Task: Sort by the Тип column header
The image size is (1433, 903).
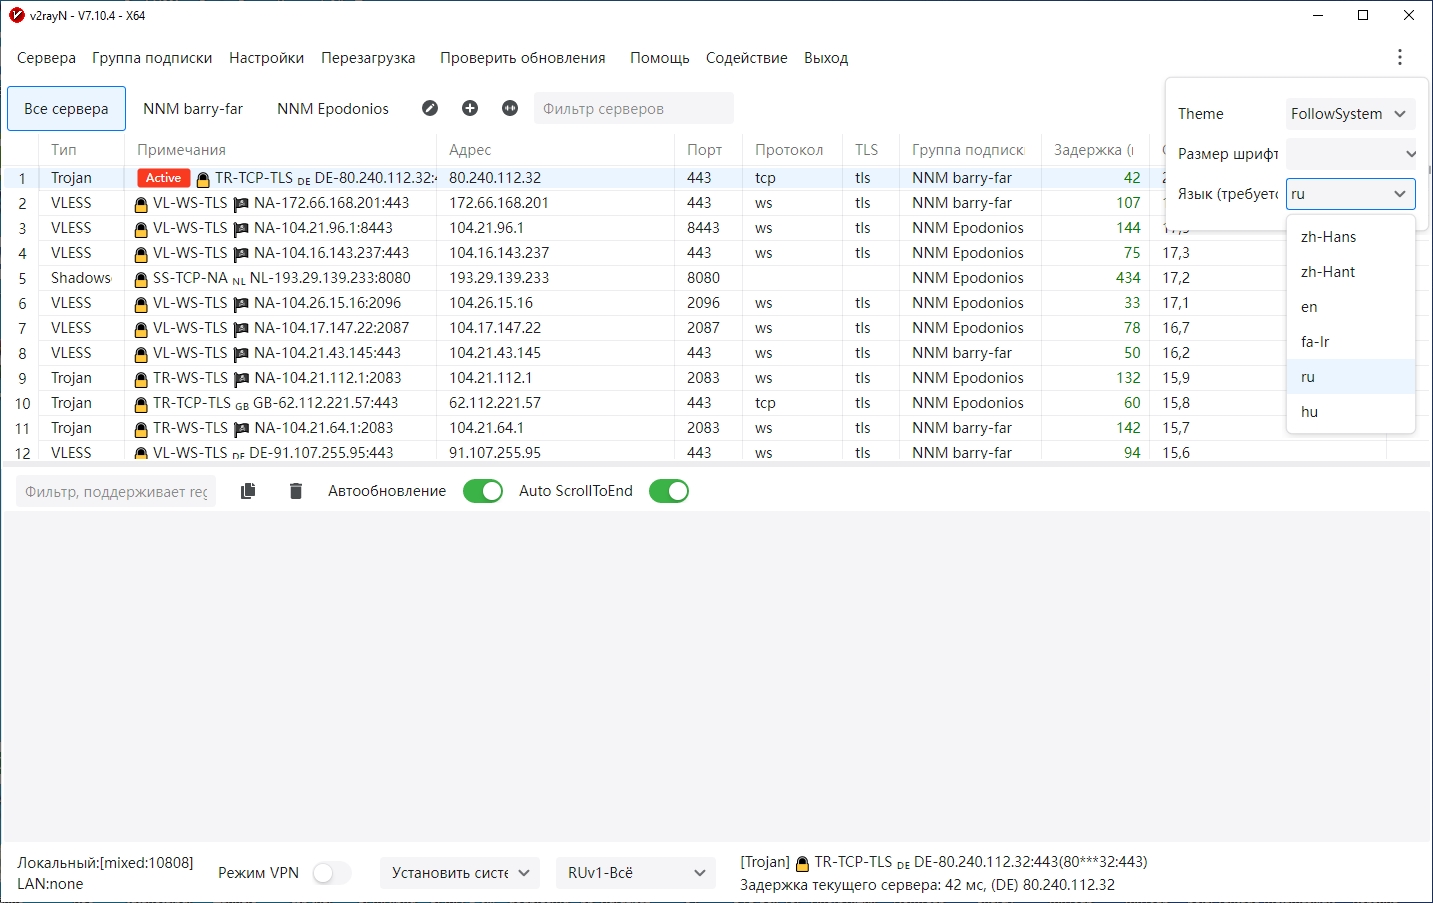Action: [82, 150]
